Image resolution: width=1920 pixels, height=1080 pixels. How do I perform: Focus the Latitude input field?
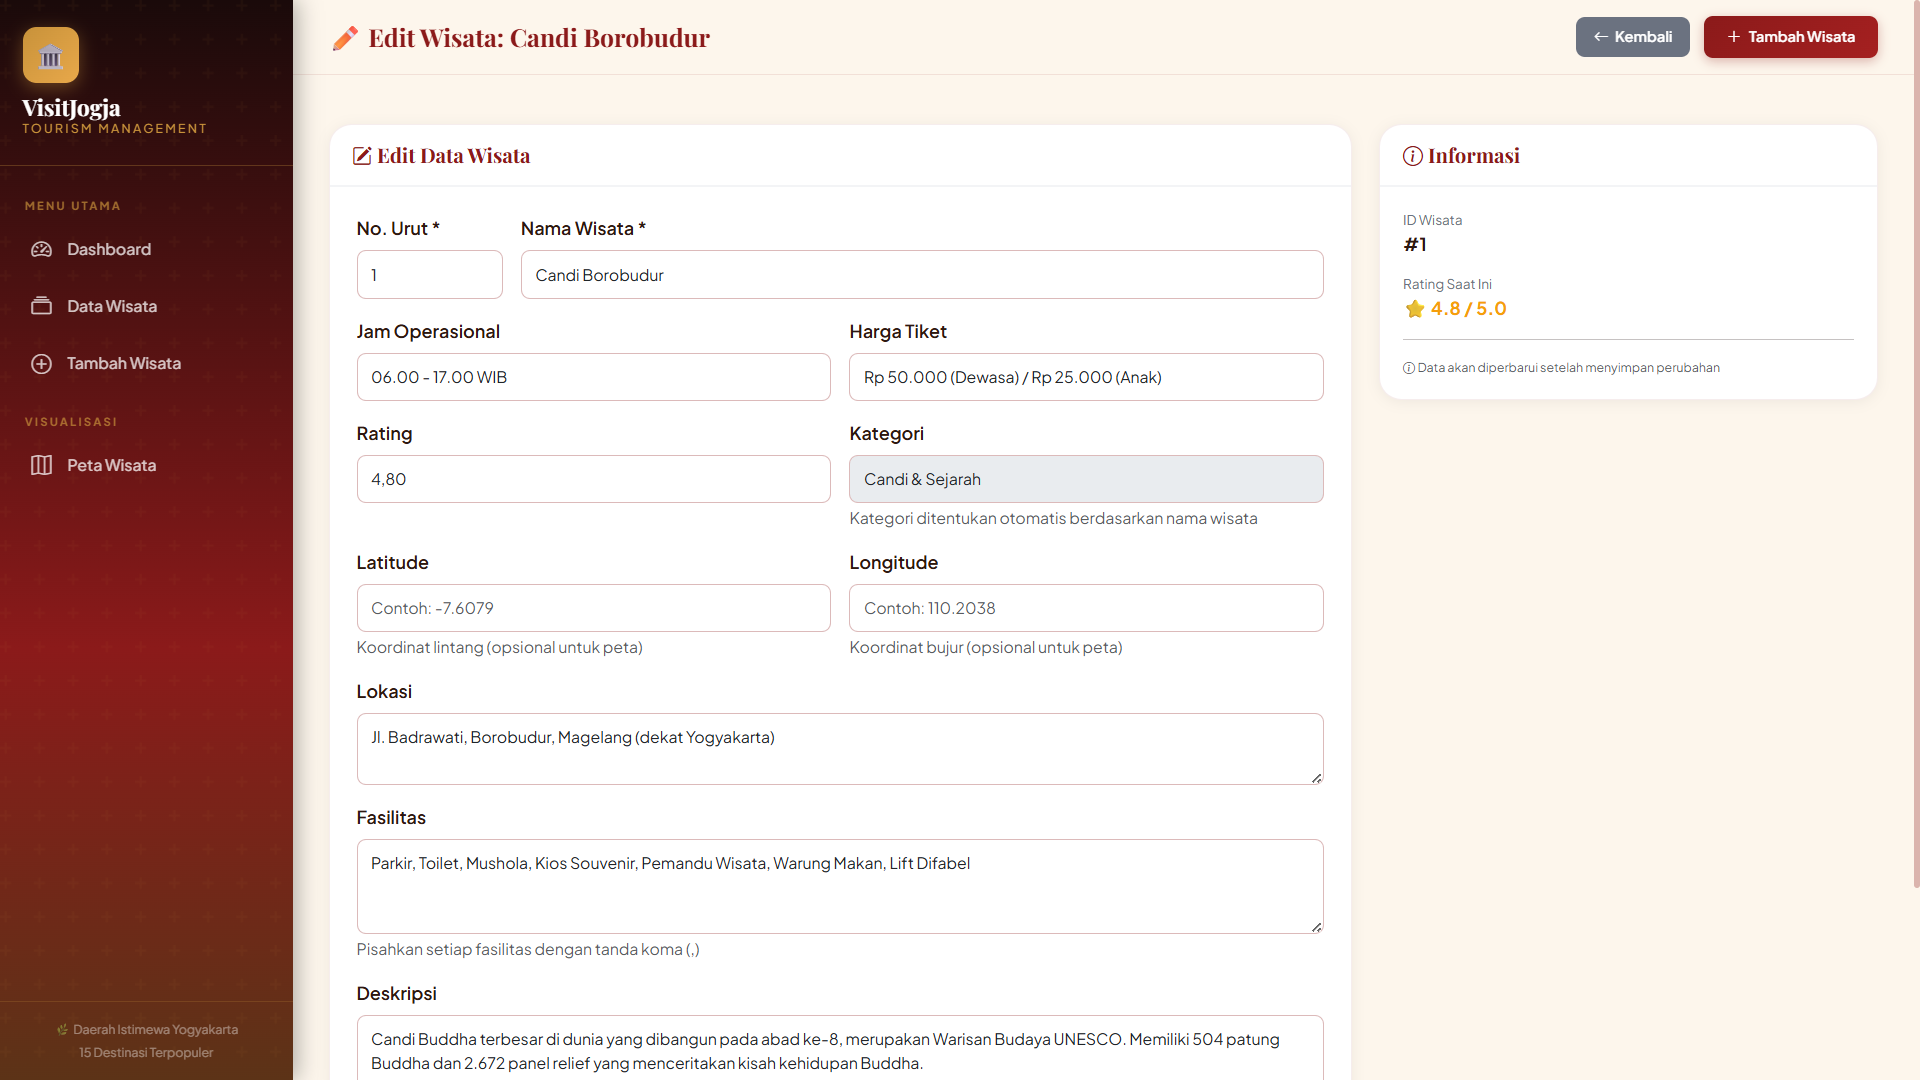coord(593,608)
